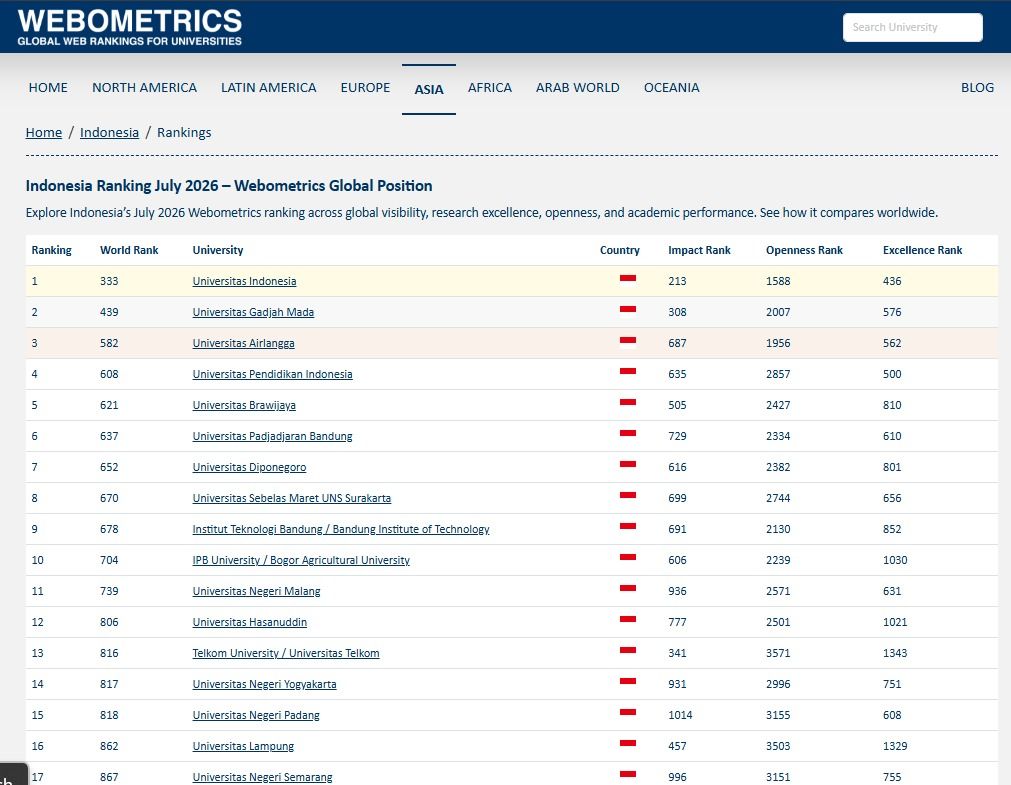This screenshot has width=1011, height=785.
Task: Click the flag icon in Universitas Airlangga row
Action: tap(628, 343)
